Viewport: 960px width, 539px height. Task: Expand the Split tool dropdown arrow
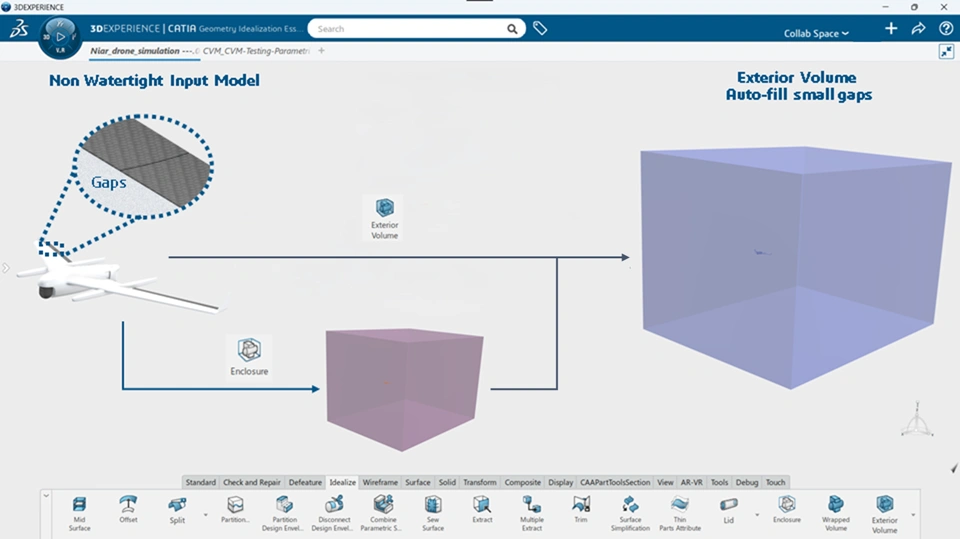[205, 515]
